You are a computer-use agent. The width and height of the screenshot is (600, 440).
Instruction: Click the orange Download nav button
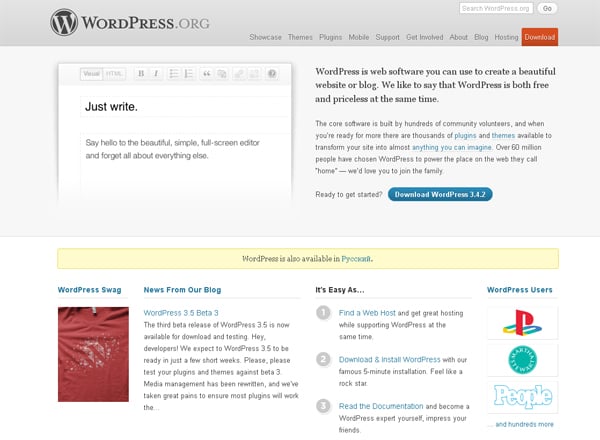tap(540, 37)
